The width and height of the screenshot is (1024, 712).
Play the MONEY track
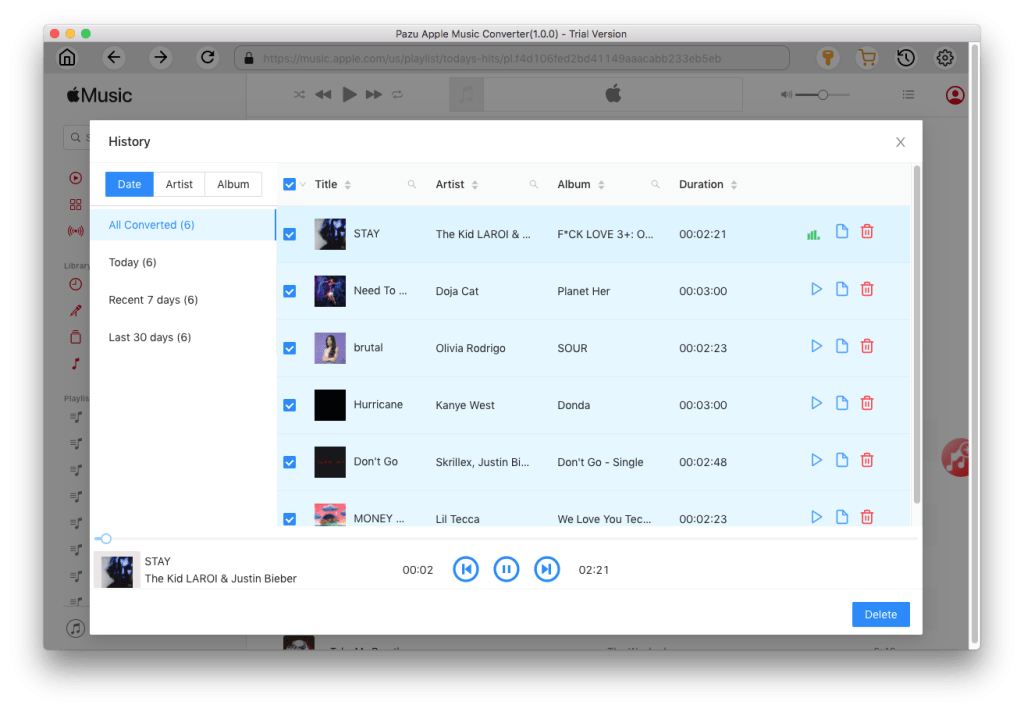816,517
